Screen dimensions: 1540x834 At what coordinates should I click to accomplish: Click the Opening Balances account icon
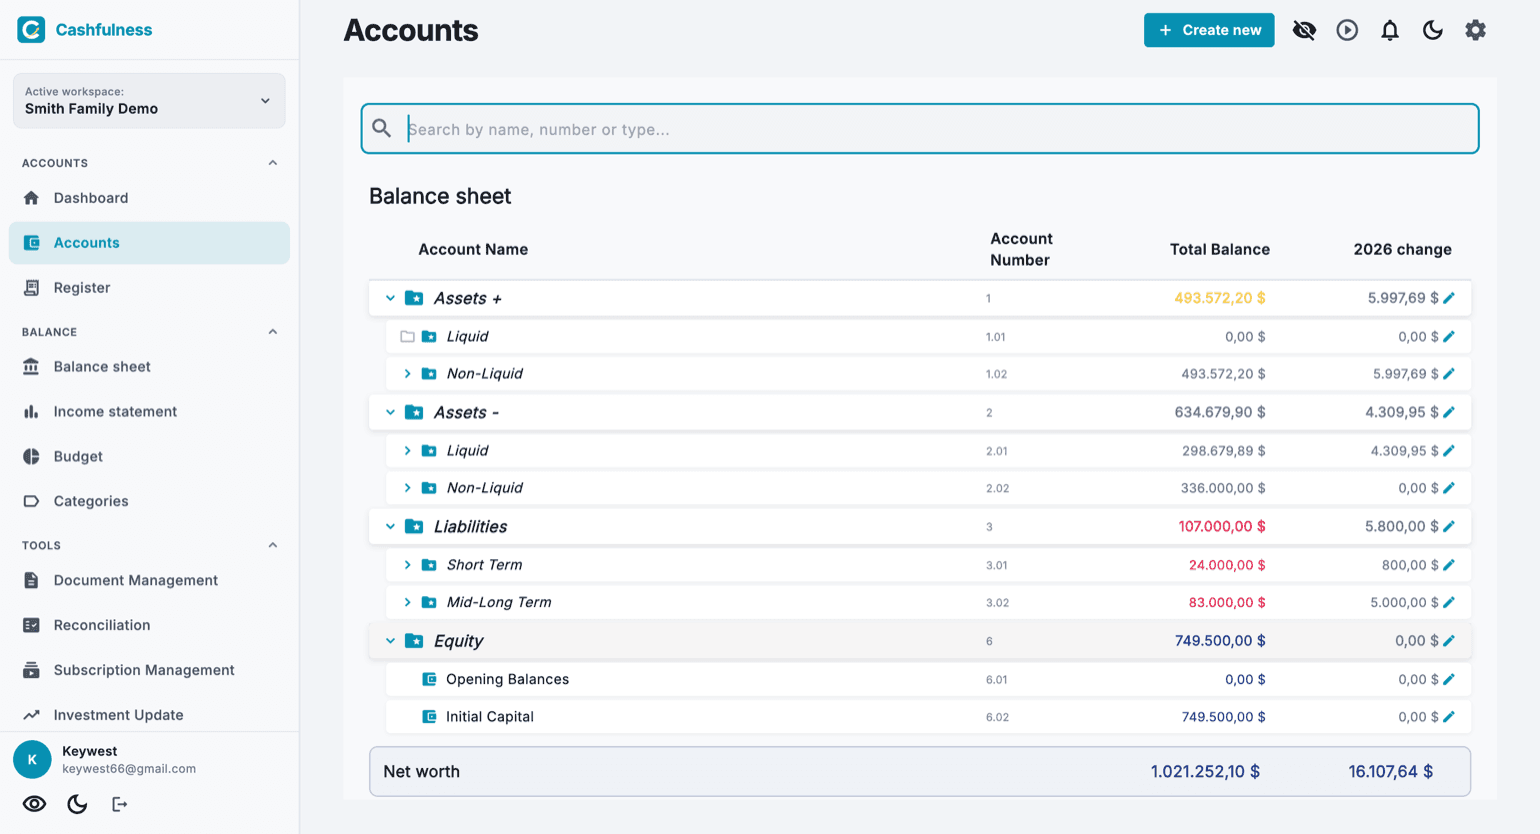click(x=429, y=679)
